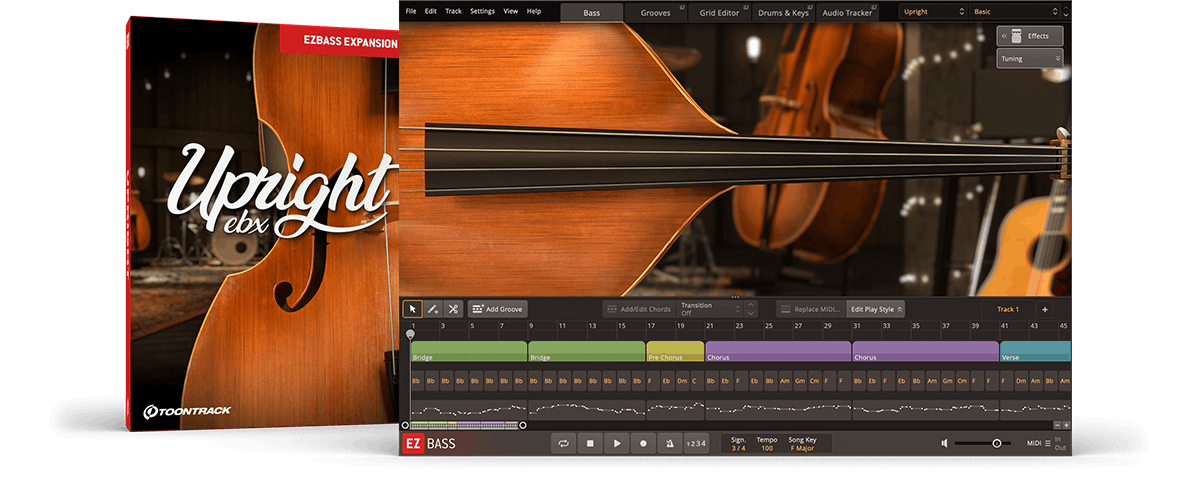Click the Tempo 100 field
Viewport: 1200px width, 488px height.
(767, 443)
